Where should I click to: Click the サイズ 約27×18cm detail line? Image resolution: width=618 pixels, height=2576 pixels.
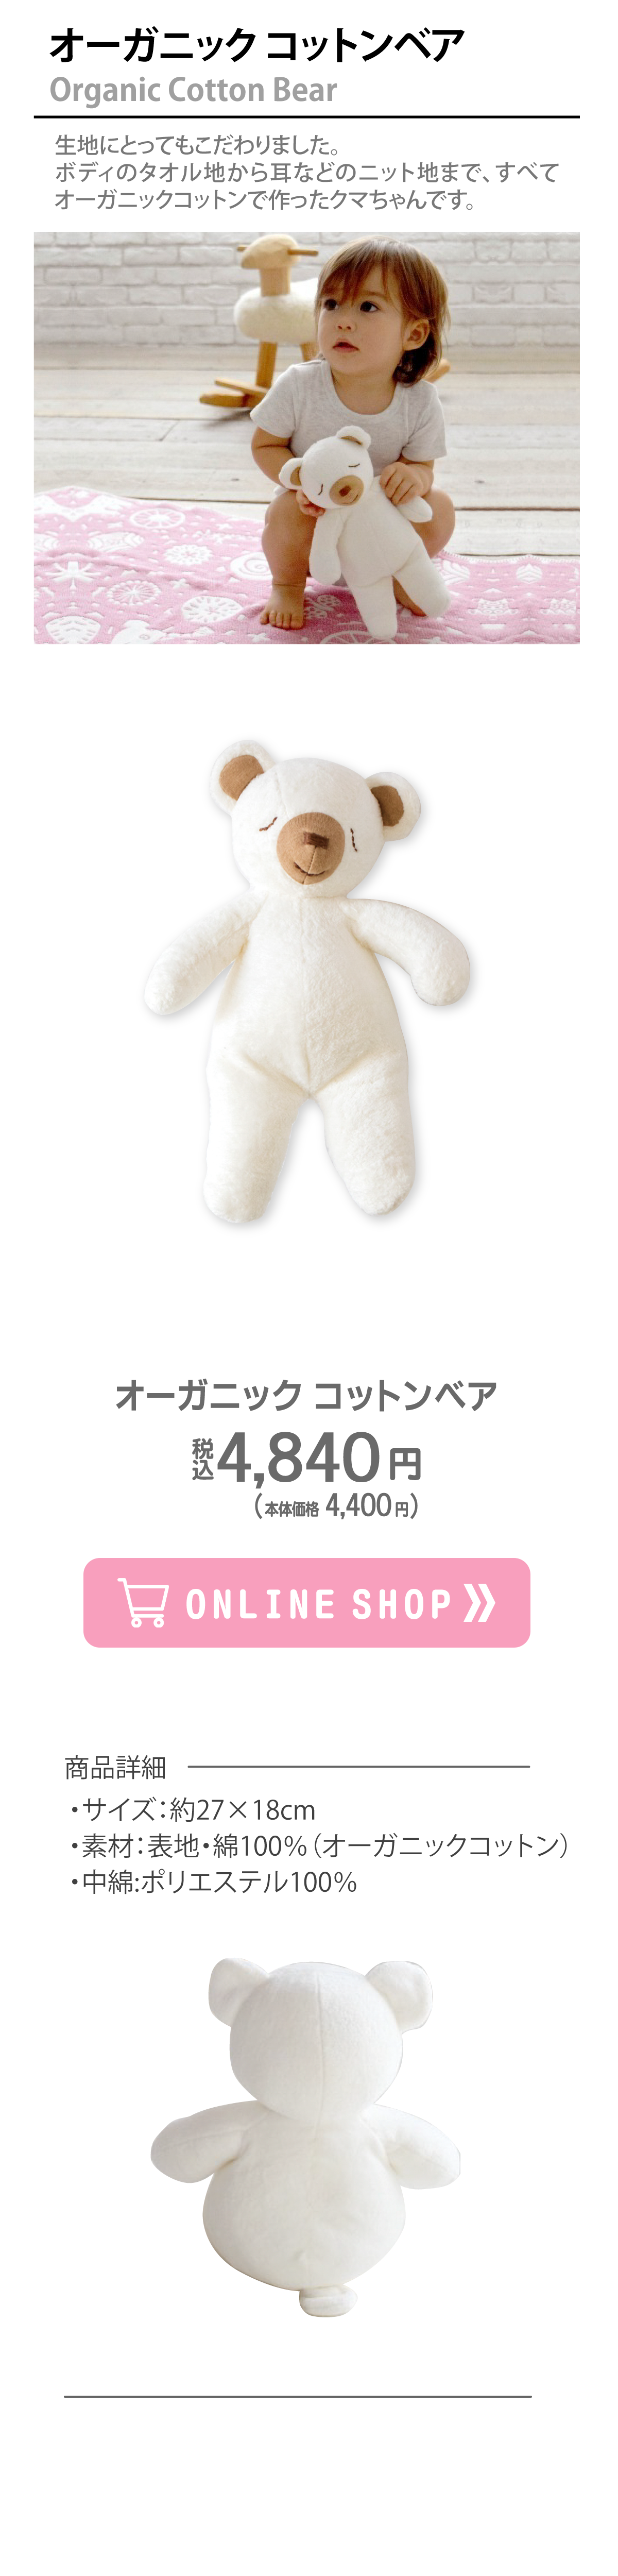tap(192, 1810)
